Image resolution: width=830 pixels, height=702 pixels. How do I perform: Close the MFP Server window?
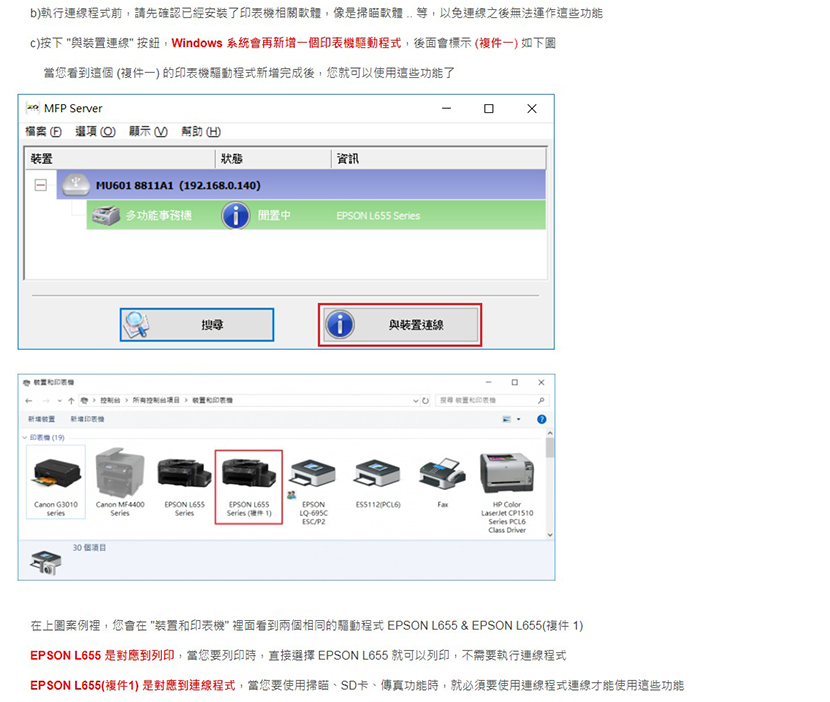[532, 109]
